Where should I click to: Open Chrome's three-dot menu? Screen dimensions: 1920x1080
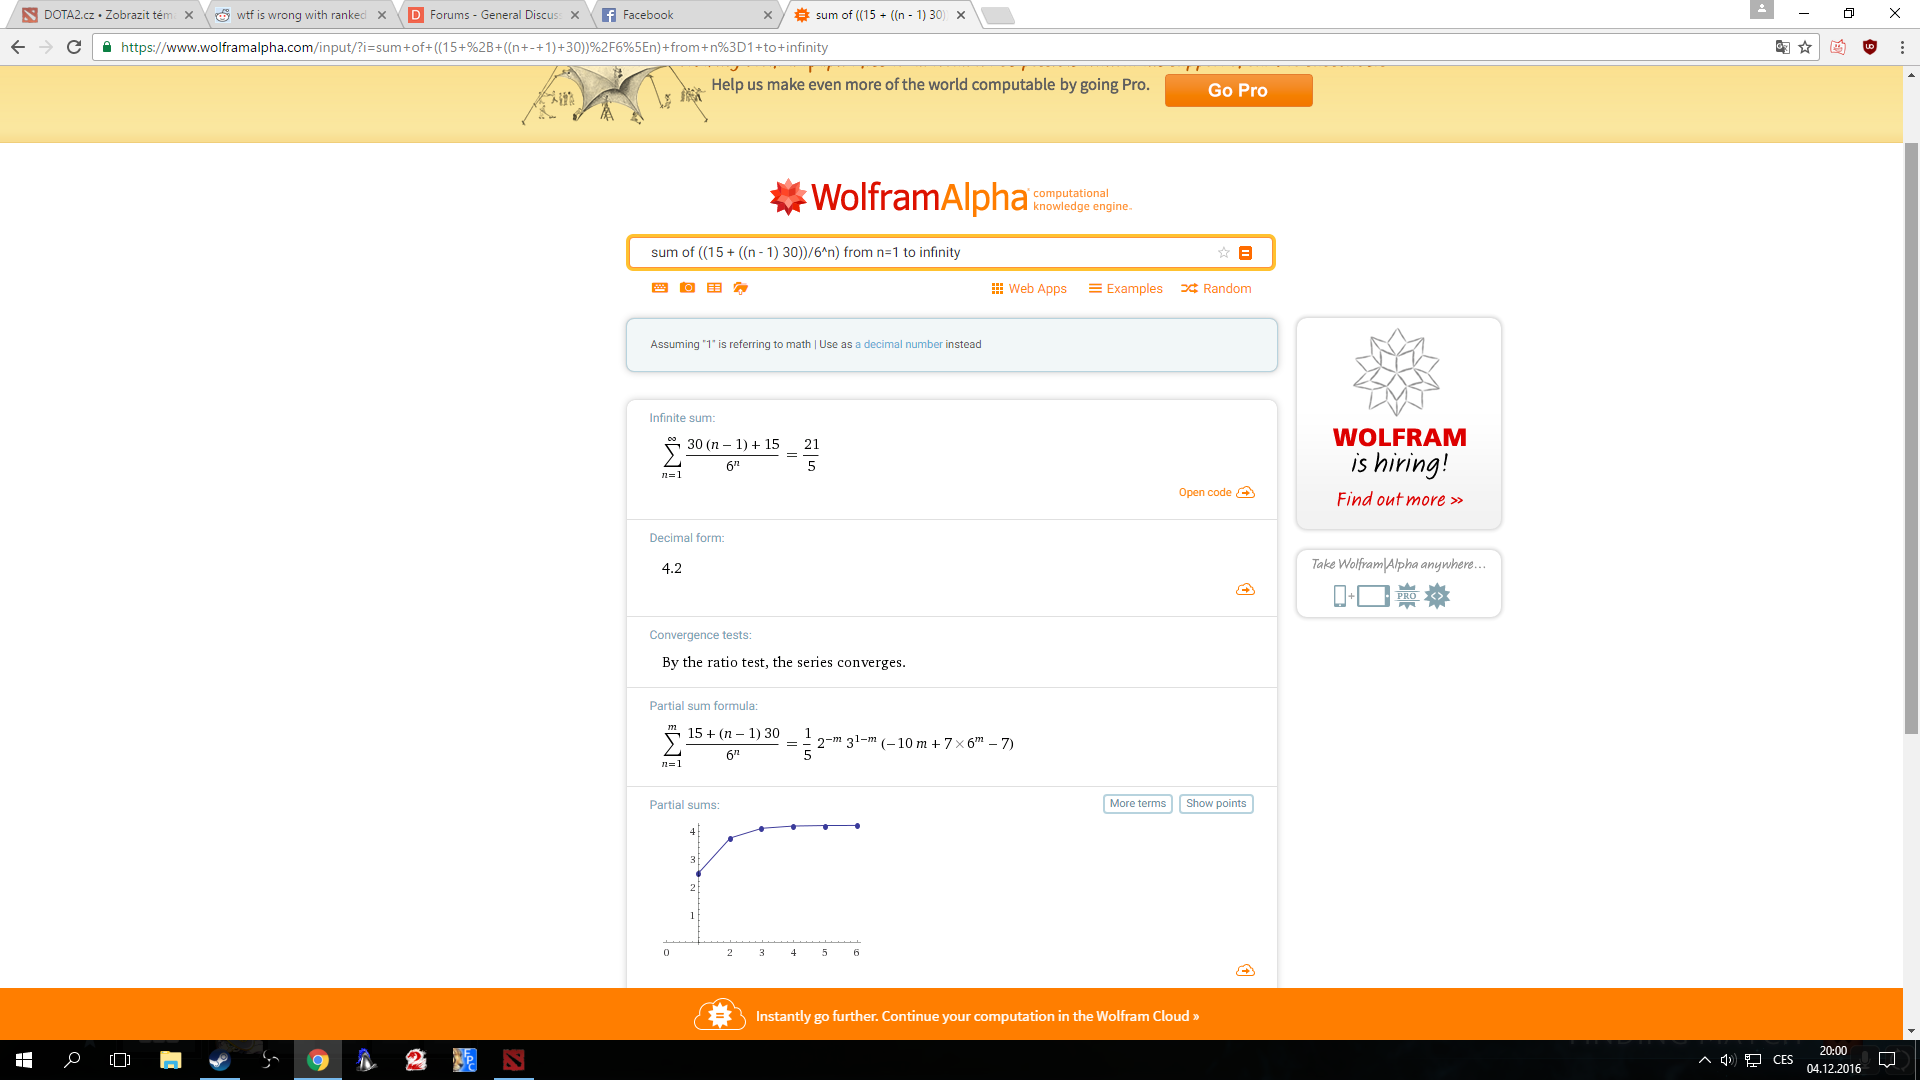1902,47
